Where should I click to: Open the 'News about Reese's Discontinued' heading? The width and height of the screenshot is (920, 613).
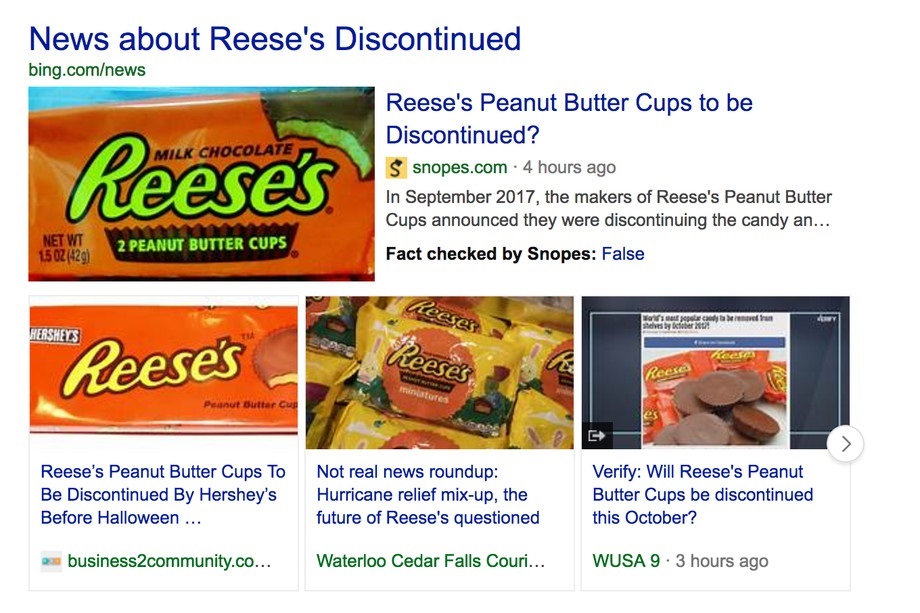(x=275, y=39)
